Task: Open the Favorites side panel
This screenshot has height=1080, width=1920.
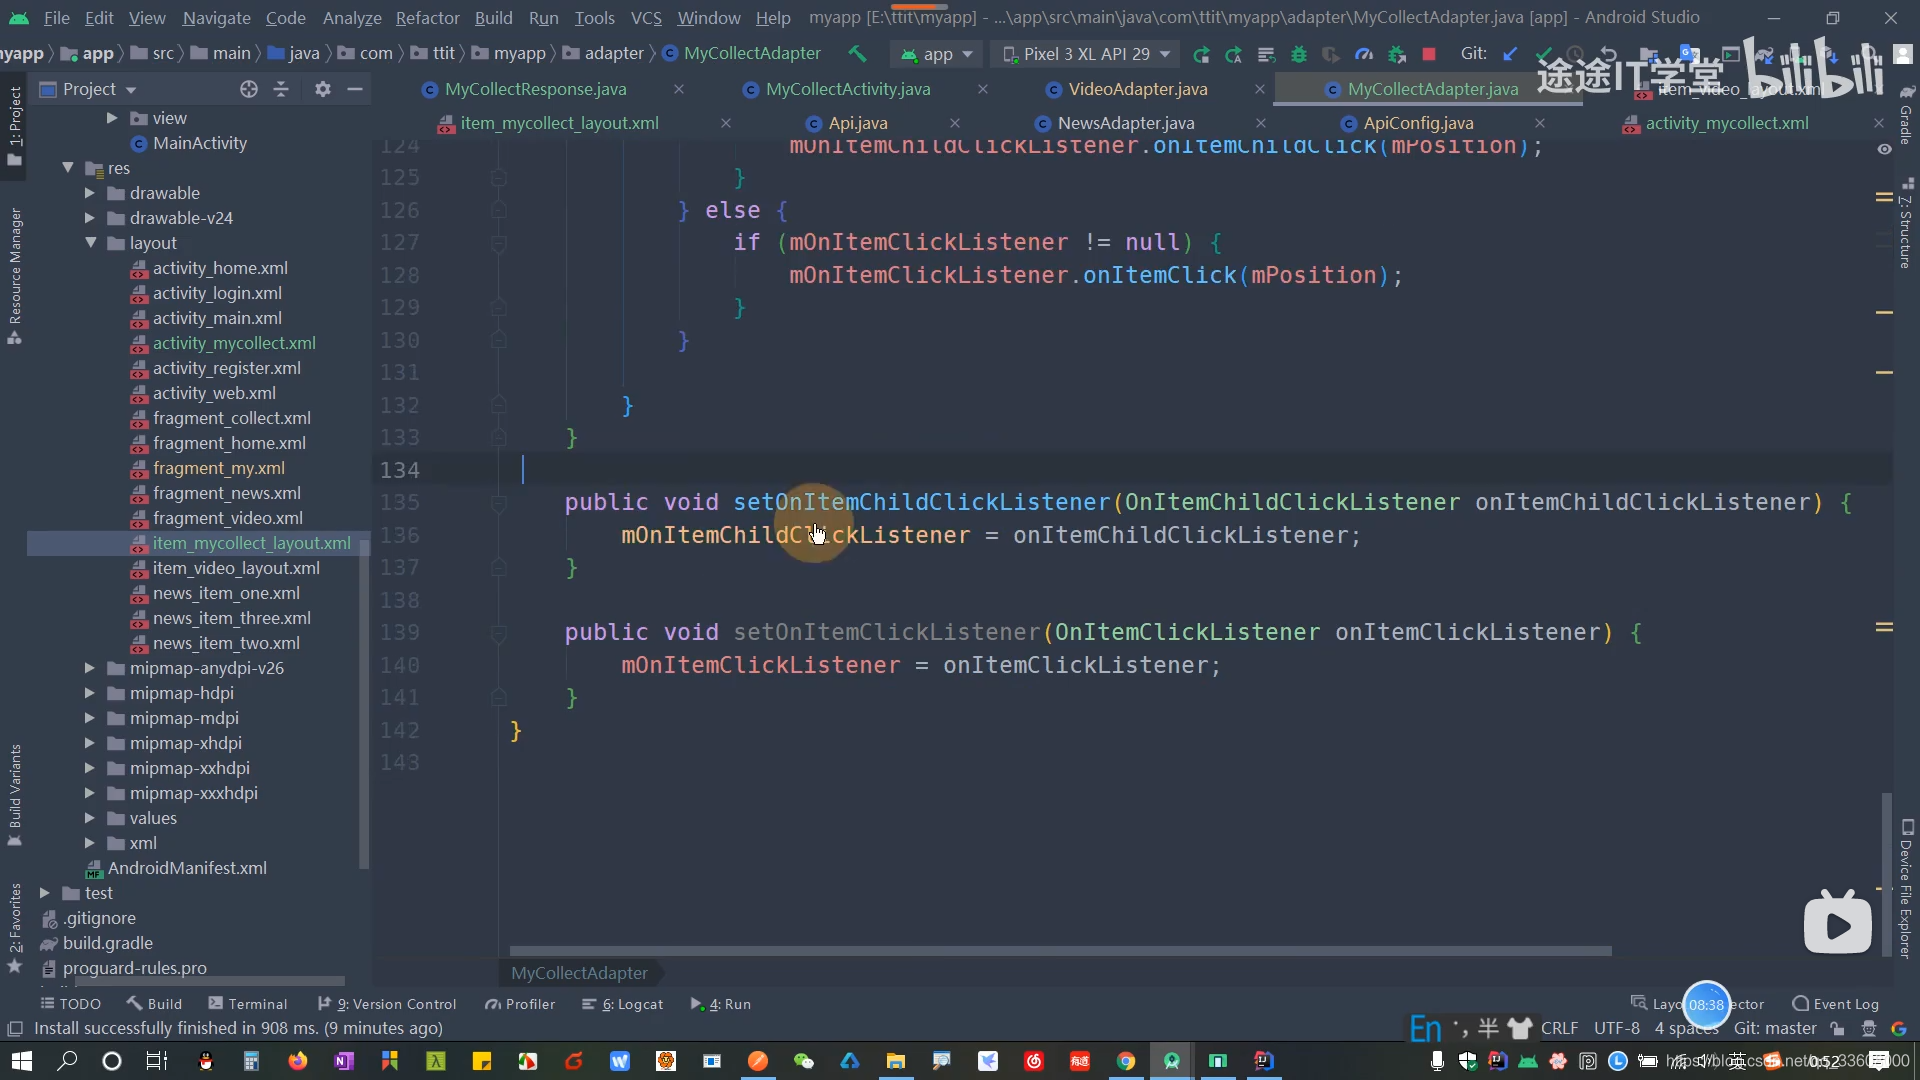Action: [x=14, y=927]
